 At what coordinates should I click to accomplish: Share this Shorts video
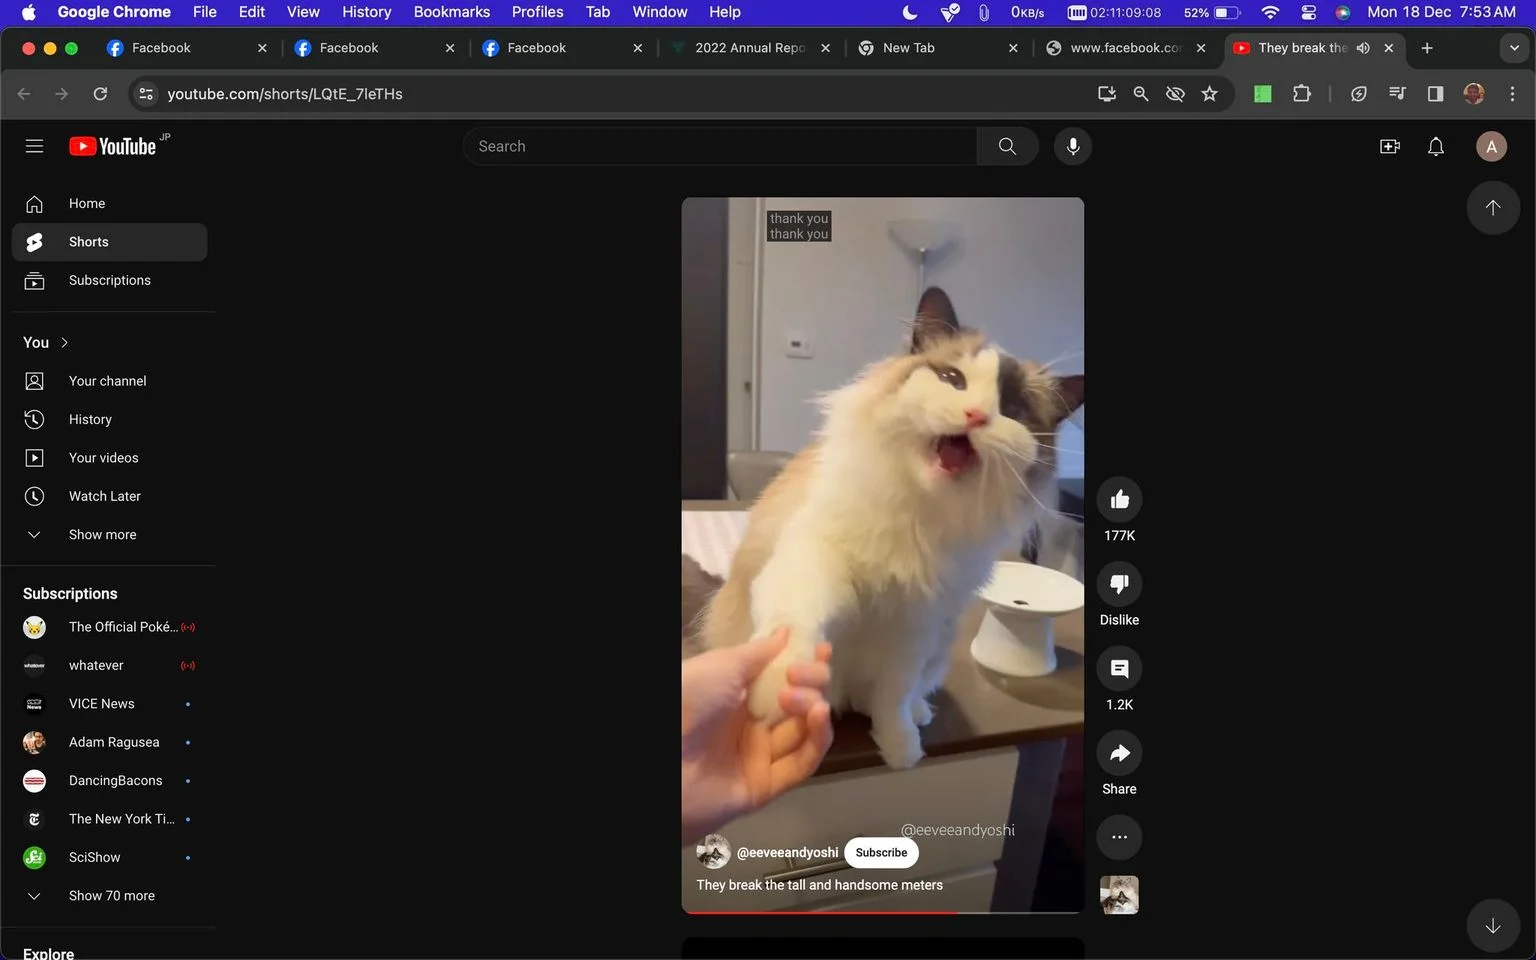pyautogui.click(x=1119, y=753)
